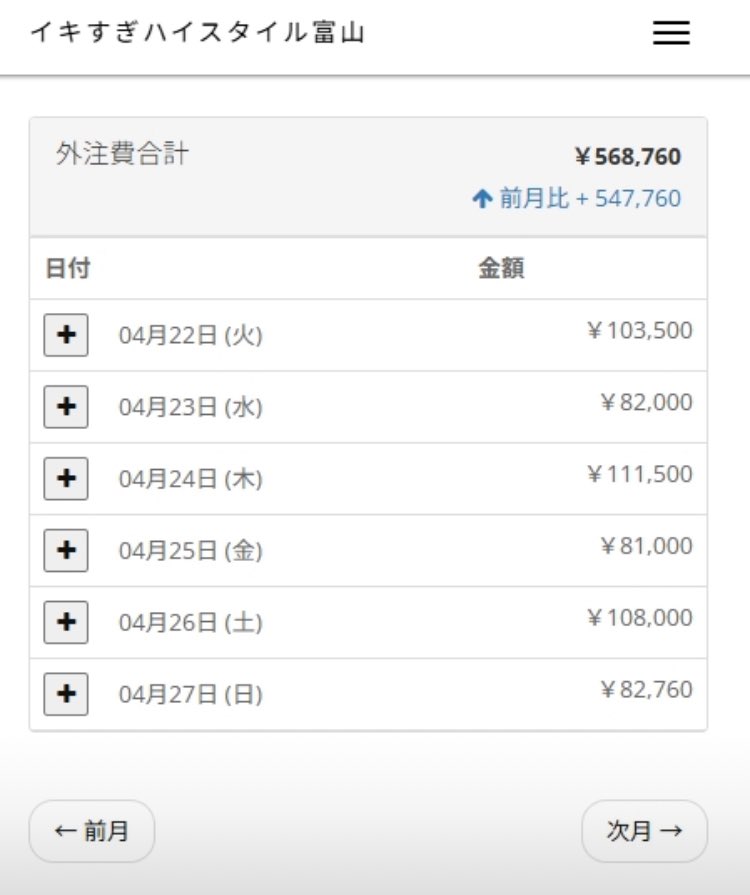Viewport: 750px width, 895px height.
Task: Click plus icon beside 04月25日 (金)
Action: click(x=66, y=551)
